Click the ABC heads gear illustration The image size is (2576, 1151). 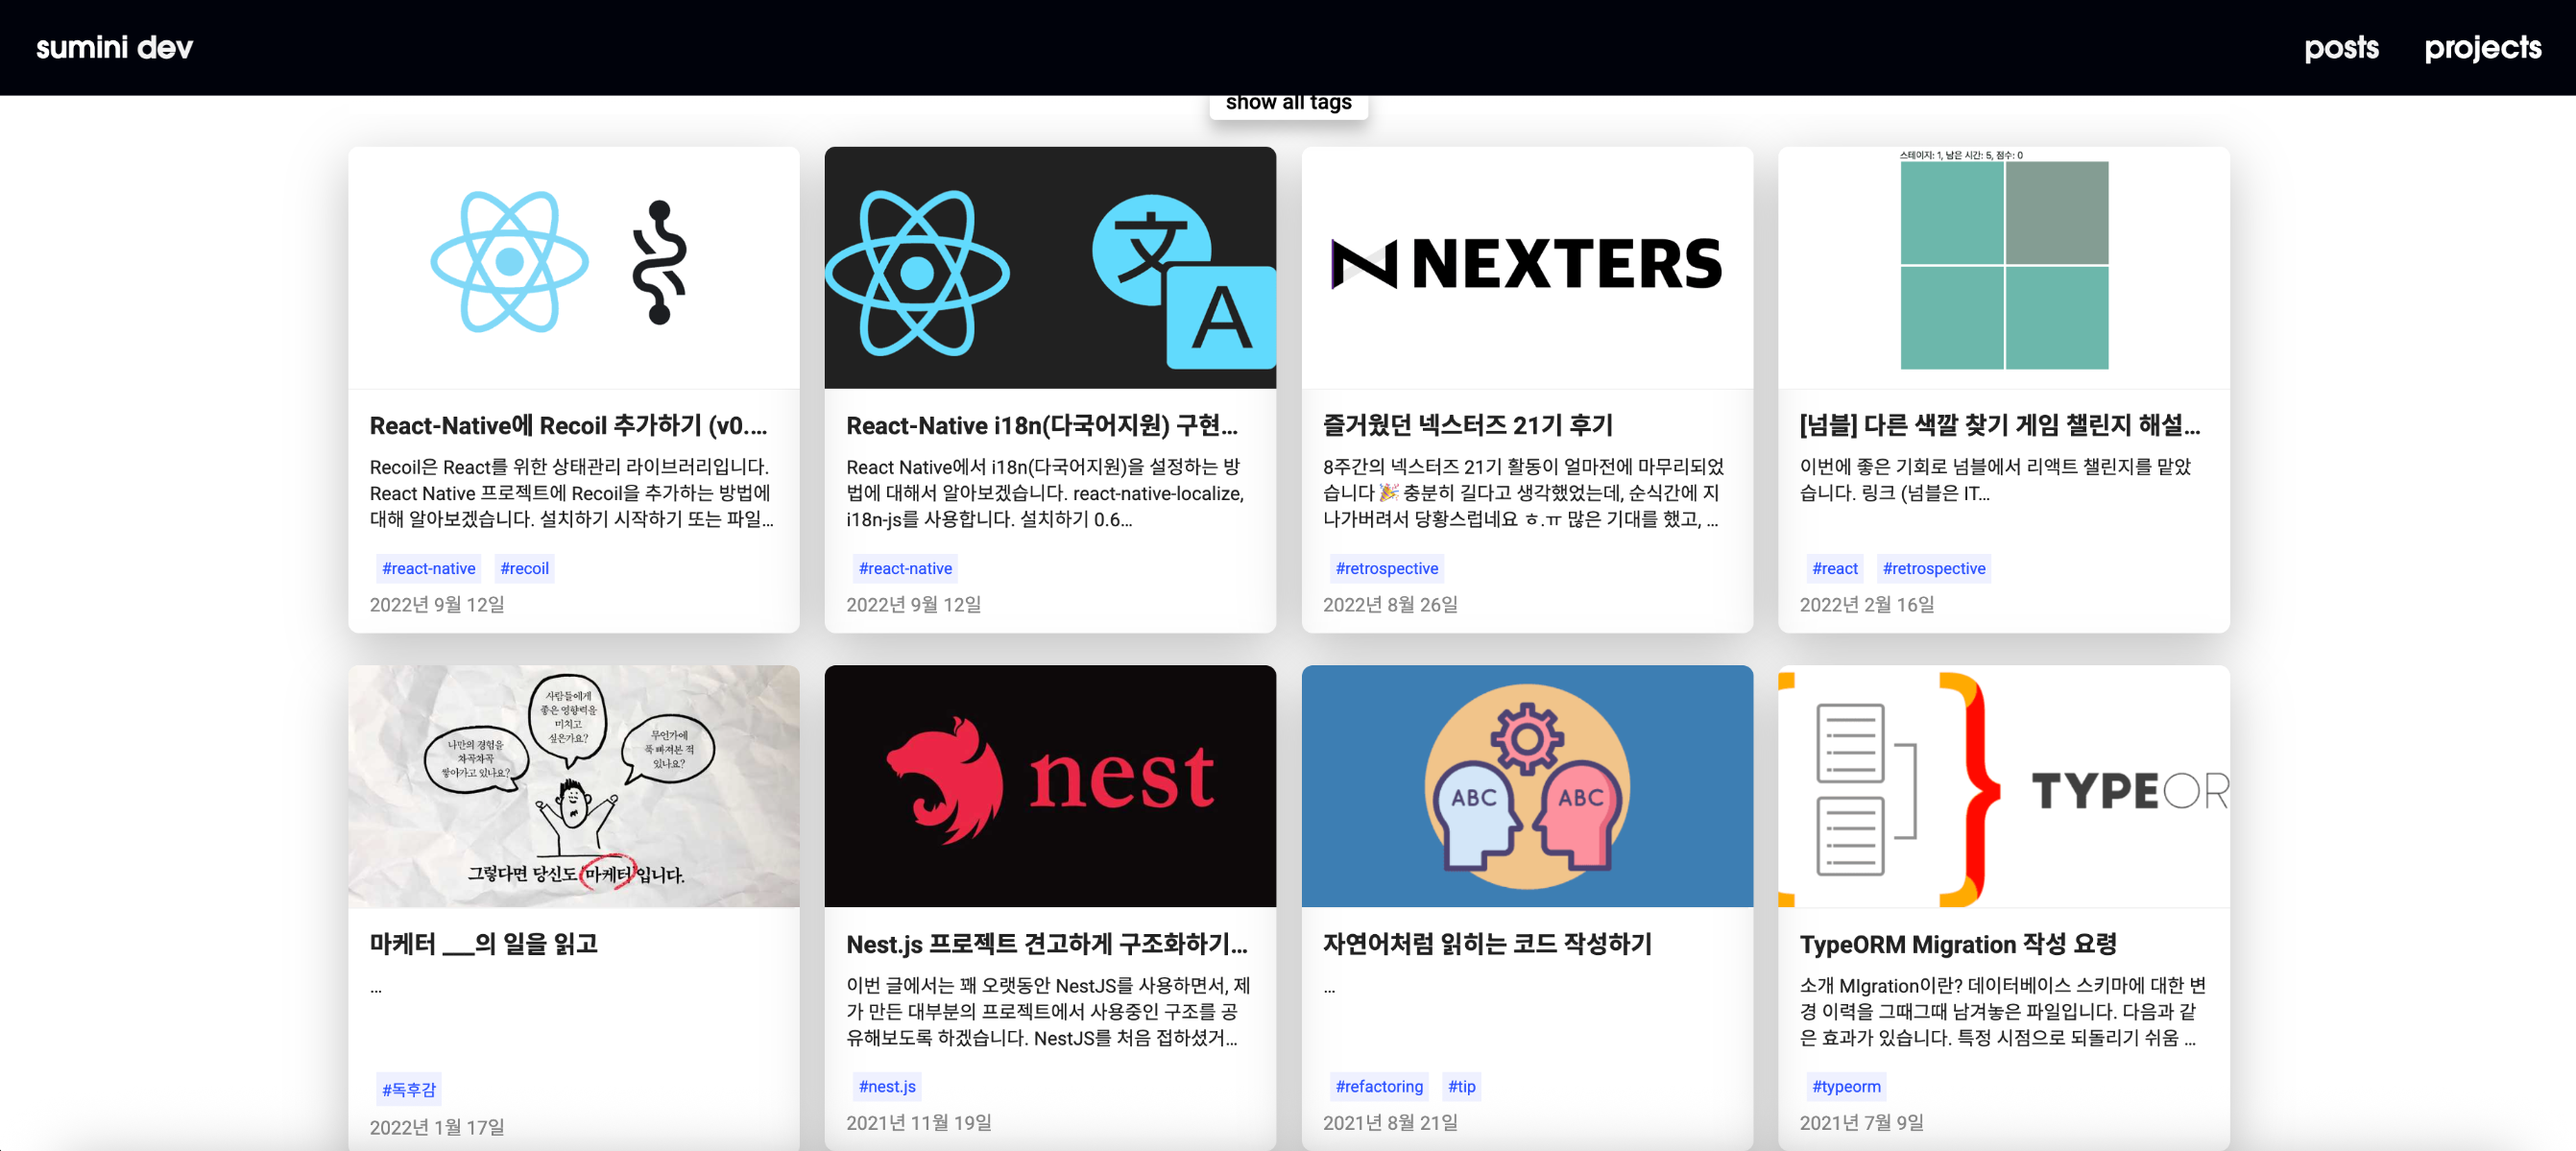(1526, 786)
